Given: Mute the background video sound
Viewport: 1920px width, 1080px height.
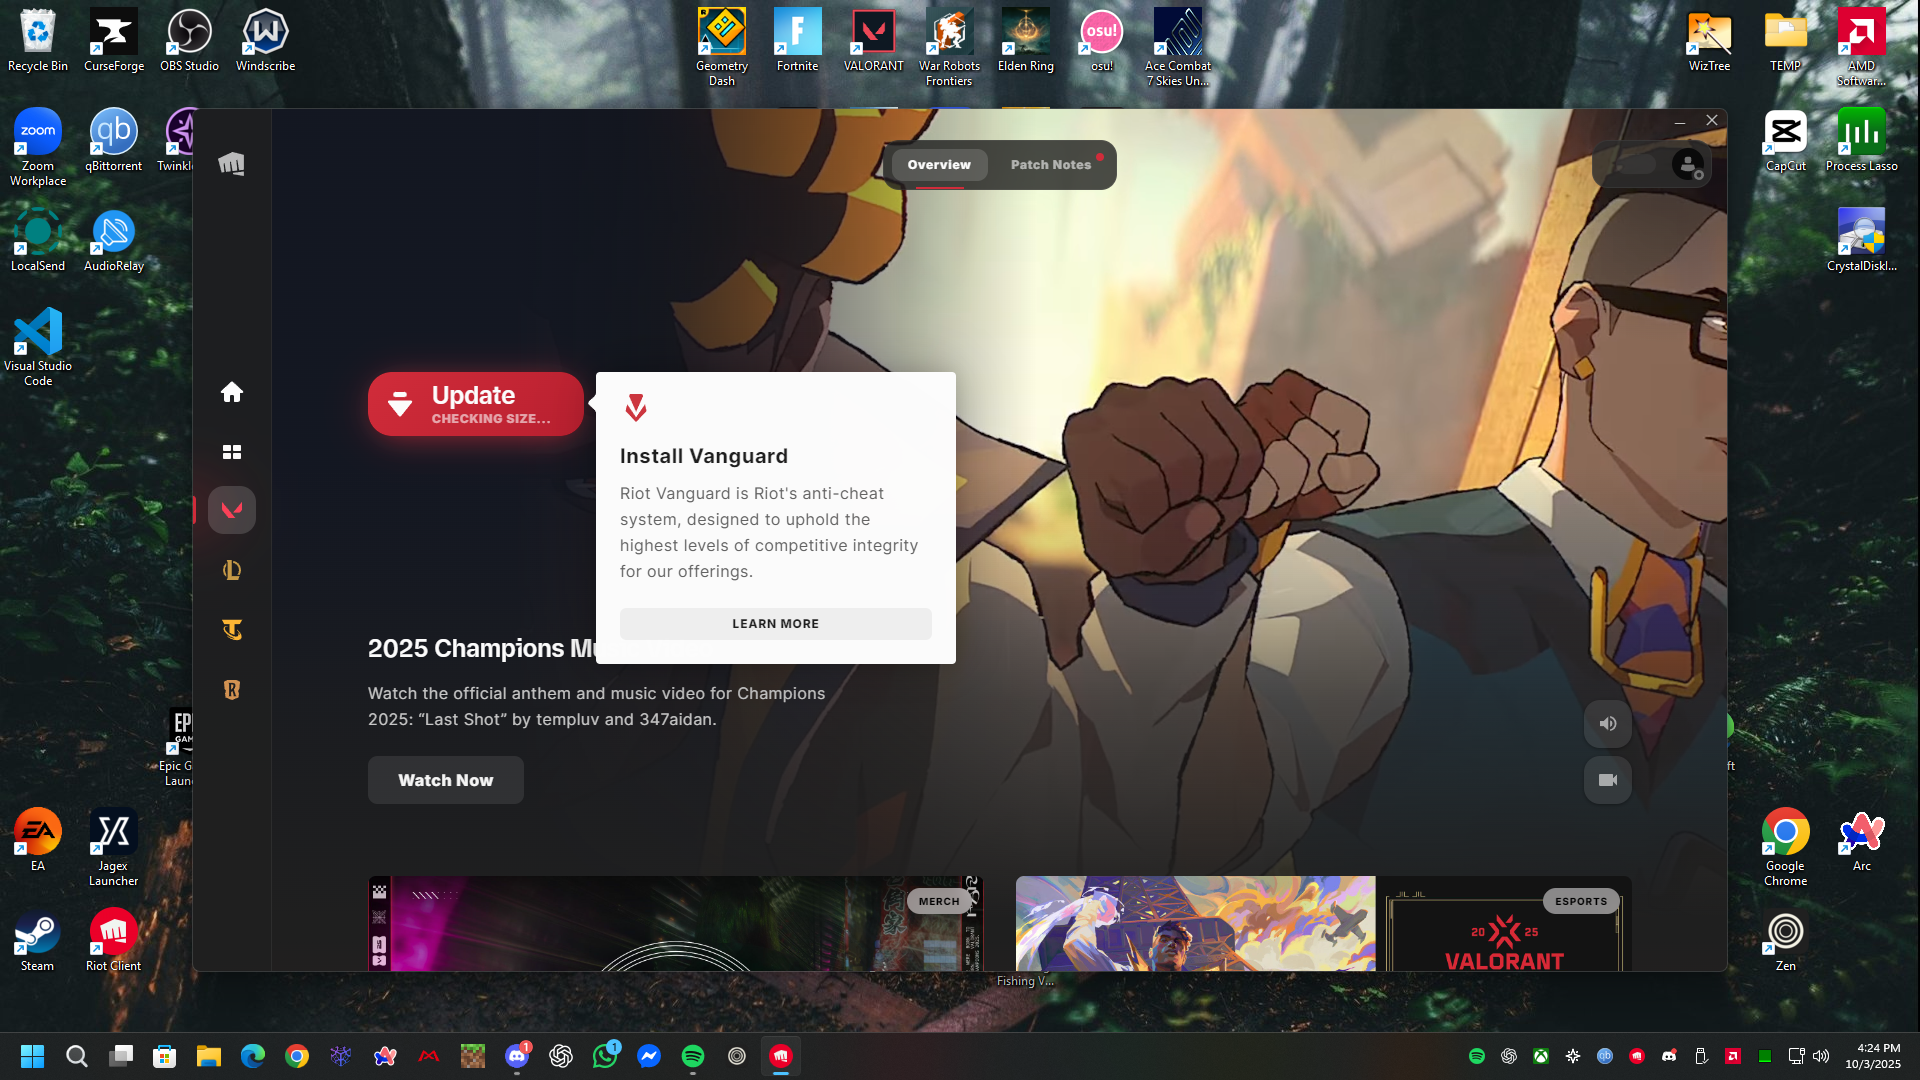Looking at the screenshot, I should coord(1608,724).
